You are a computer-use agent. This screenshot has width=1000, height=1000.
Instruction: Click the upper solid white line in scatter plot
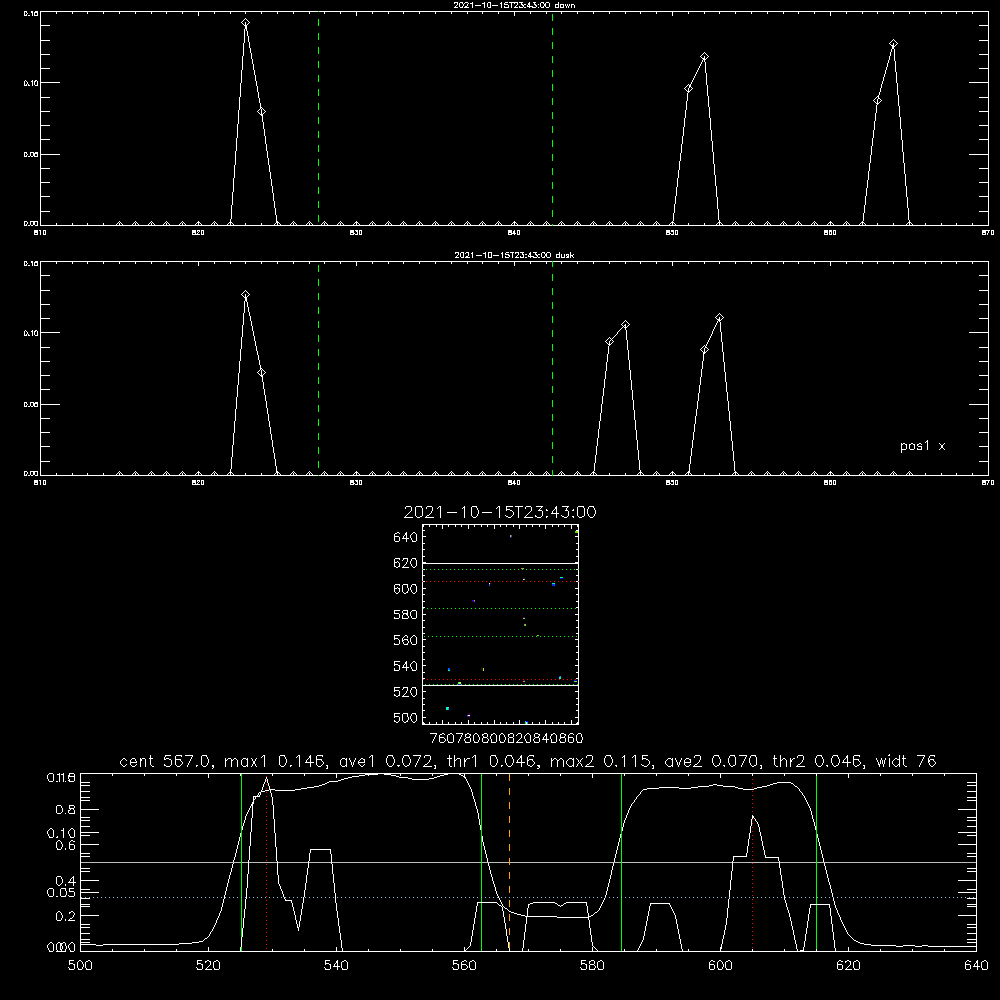(x=500, y=563)
